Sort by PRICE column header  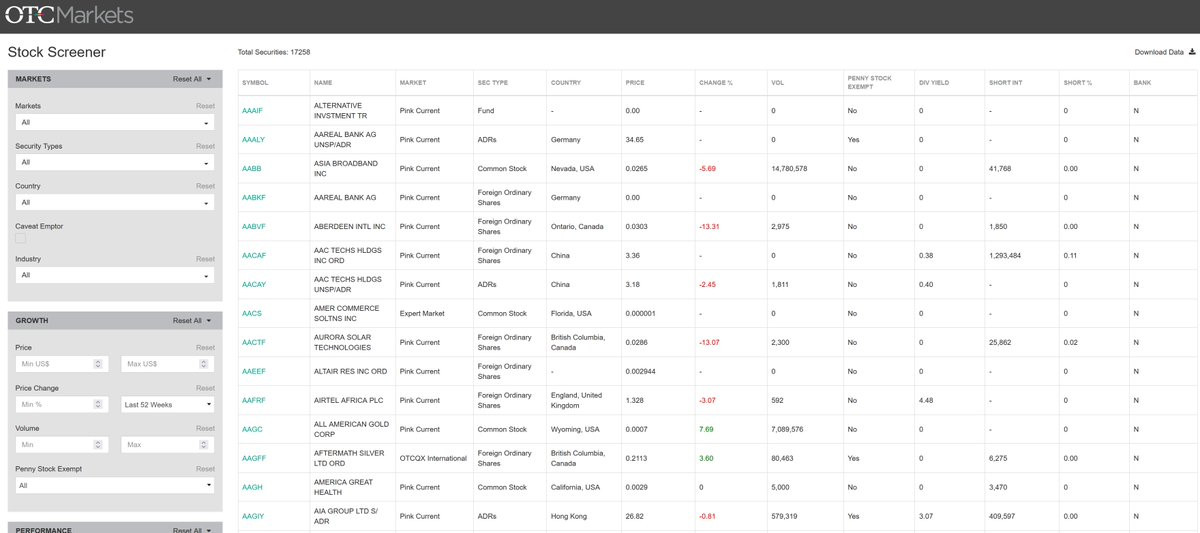(x=635, y=83)
